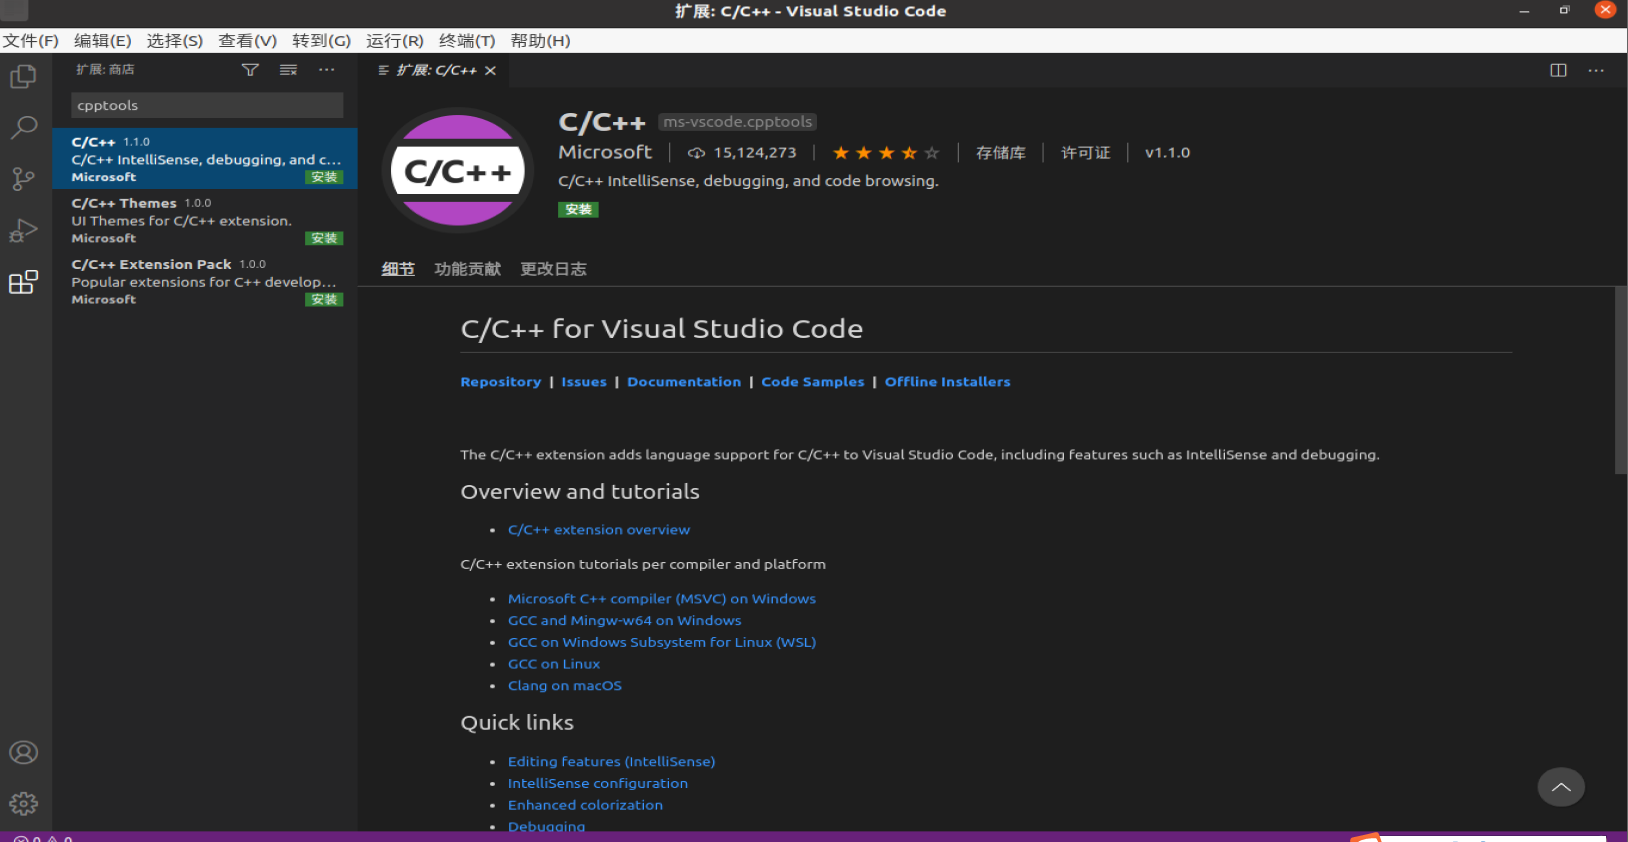This screenshot has width=1628, height=842.
Task: Open the 帮助(H) menu
Action: click(x=540, y=41)
